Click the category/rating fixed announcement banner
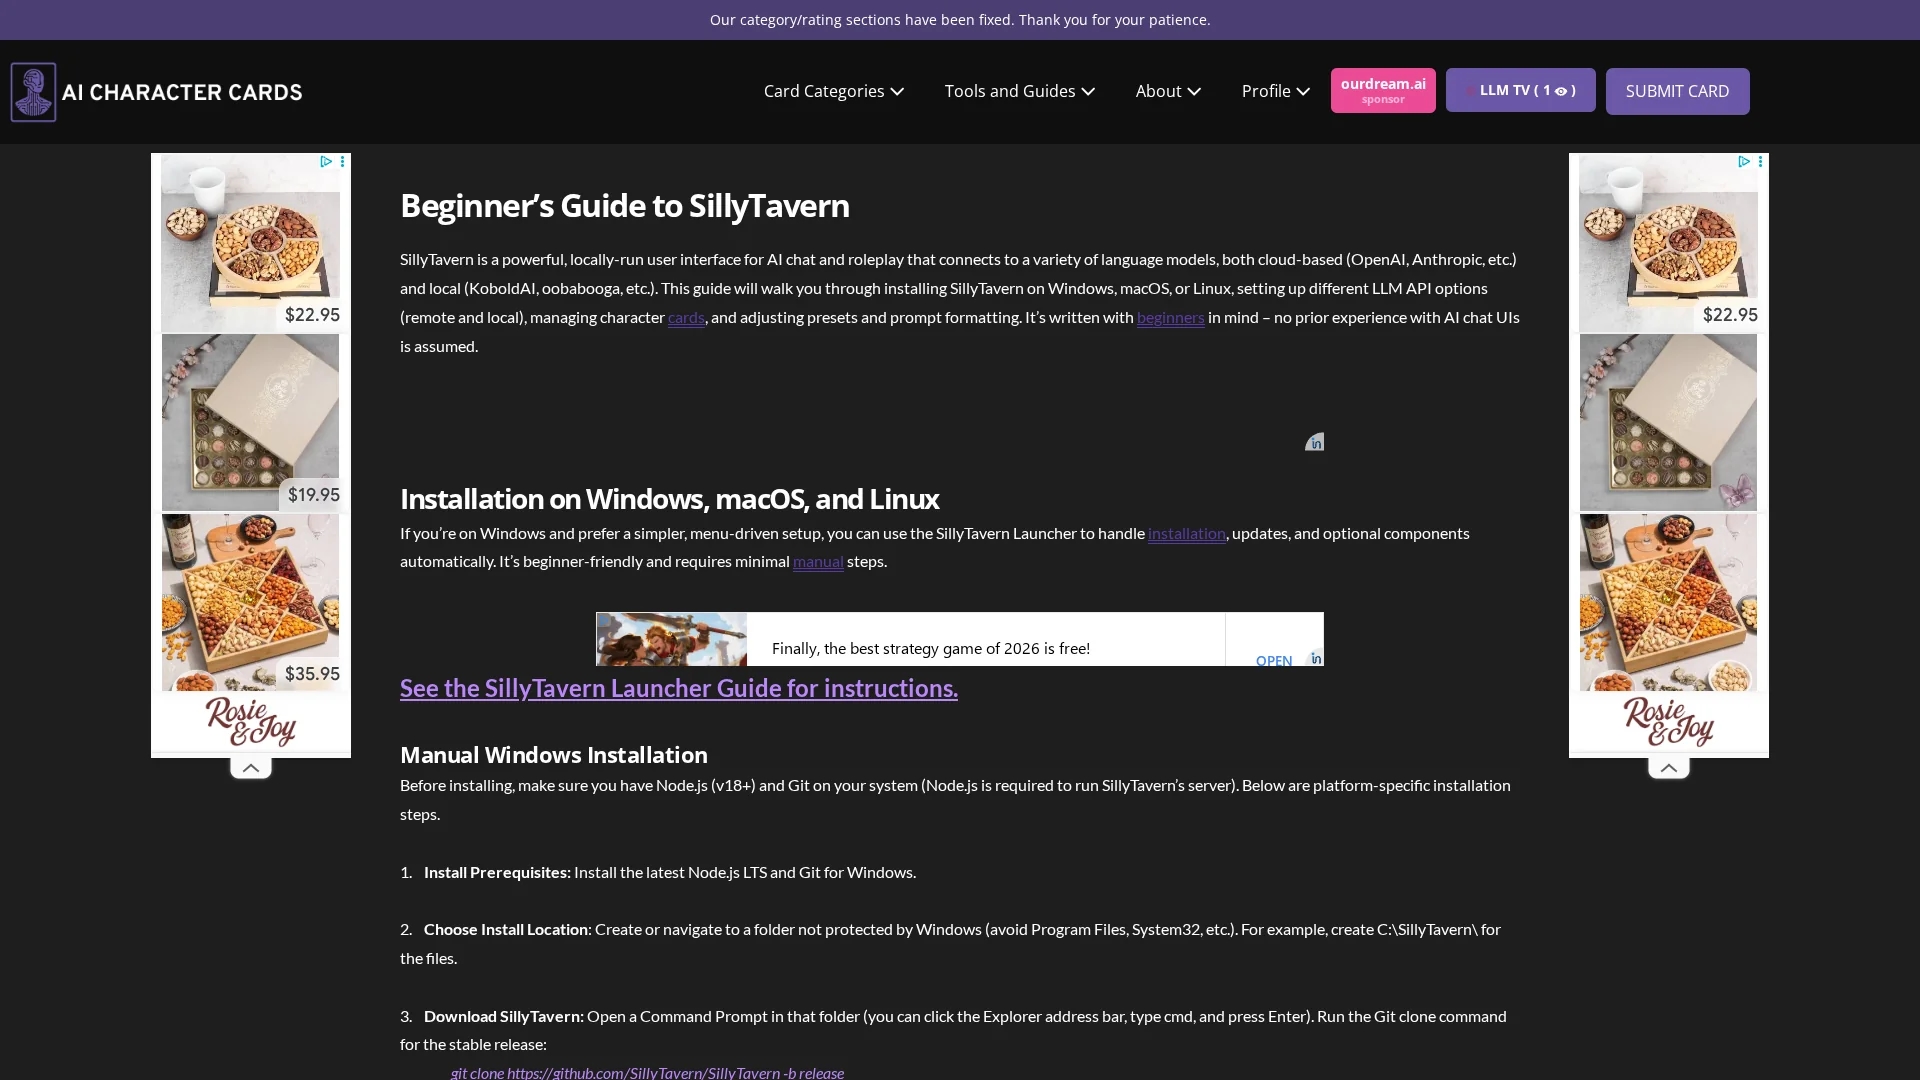 (960, 20)
